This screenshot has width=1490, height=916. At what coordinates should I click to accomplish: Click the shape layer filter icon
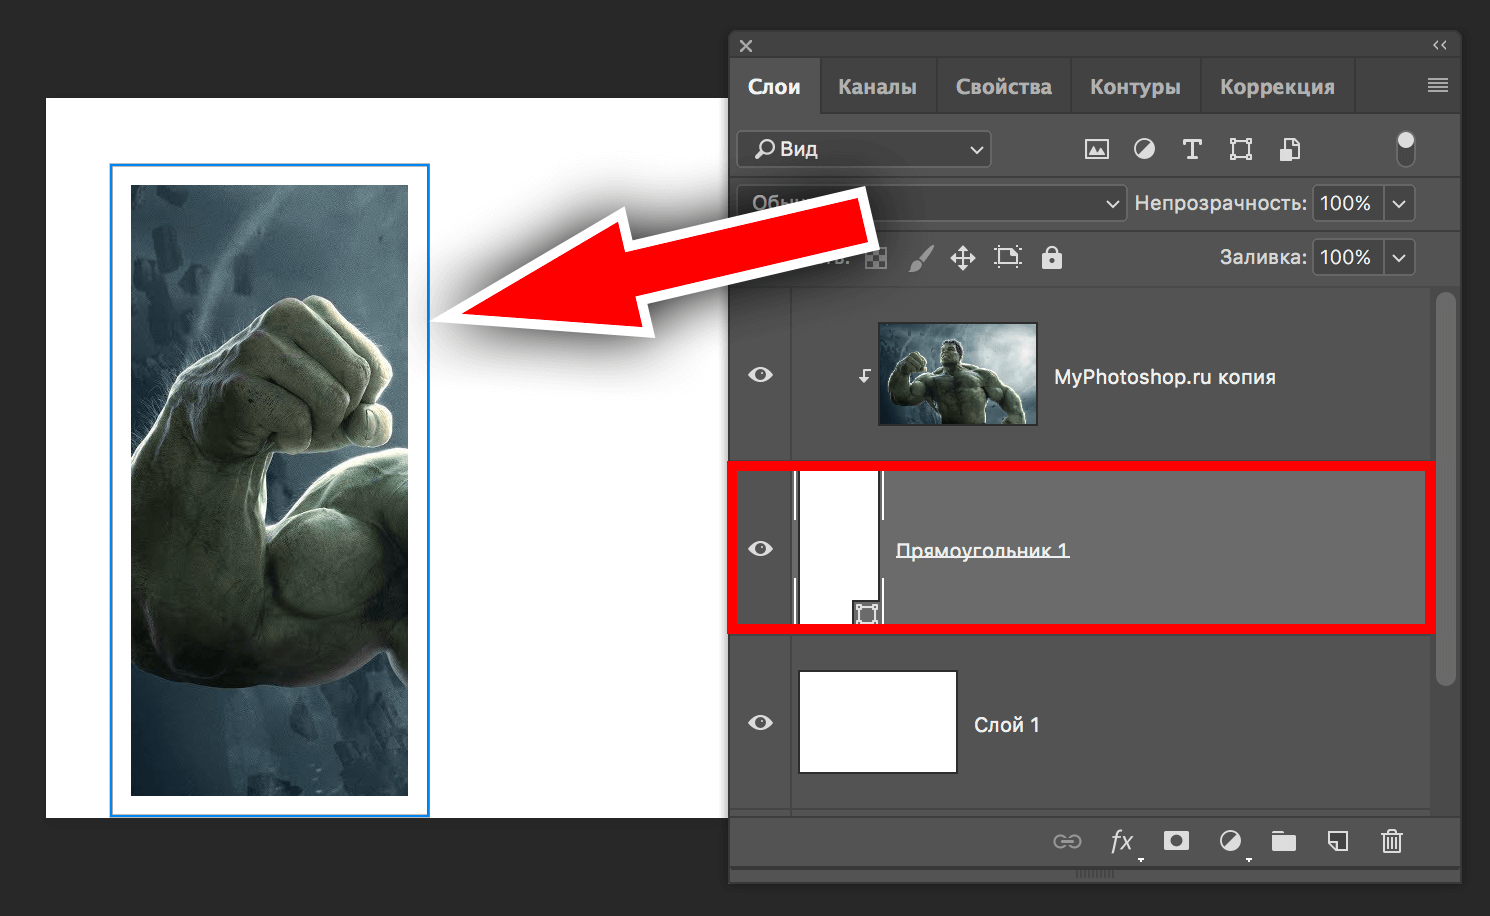pyautogui.click(x=1240, y=149)
